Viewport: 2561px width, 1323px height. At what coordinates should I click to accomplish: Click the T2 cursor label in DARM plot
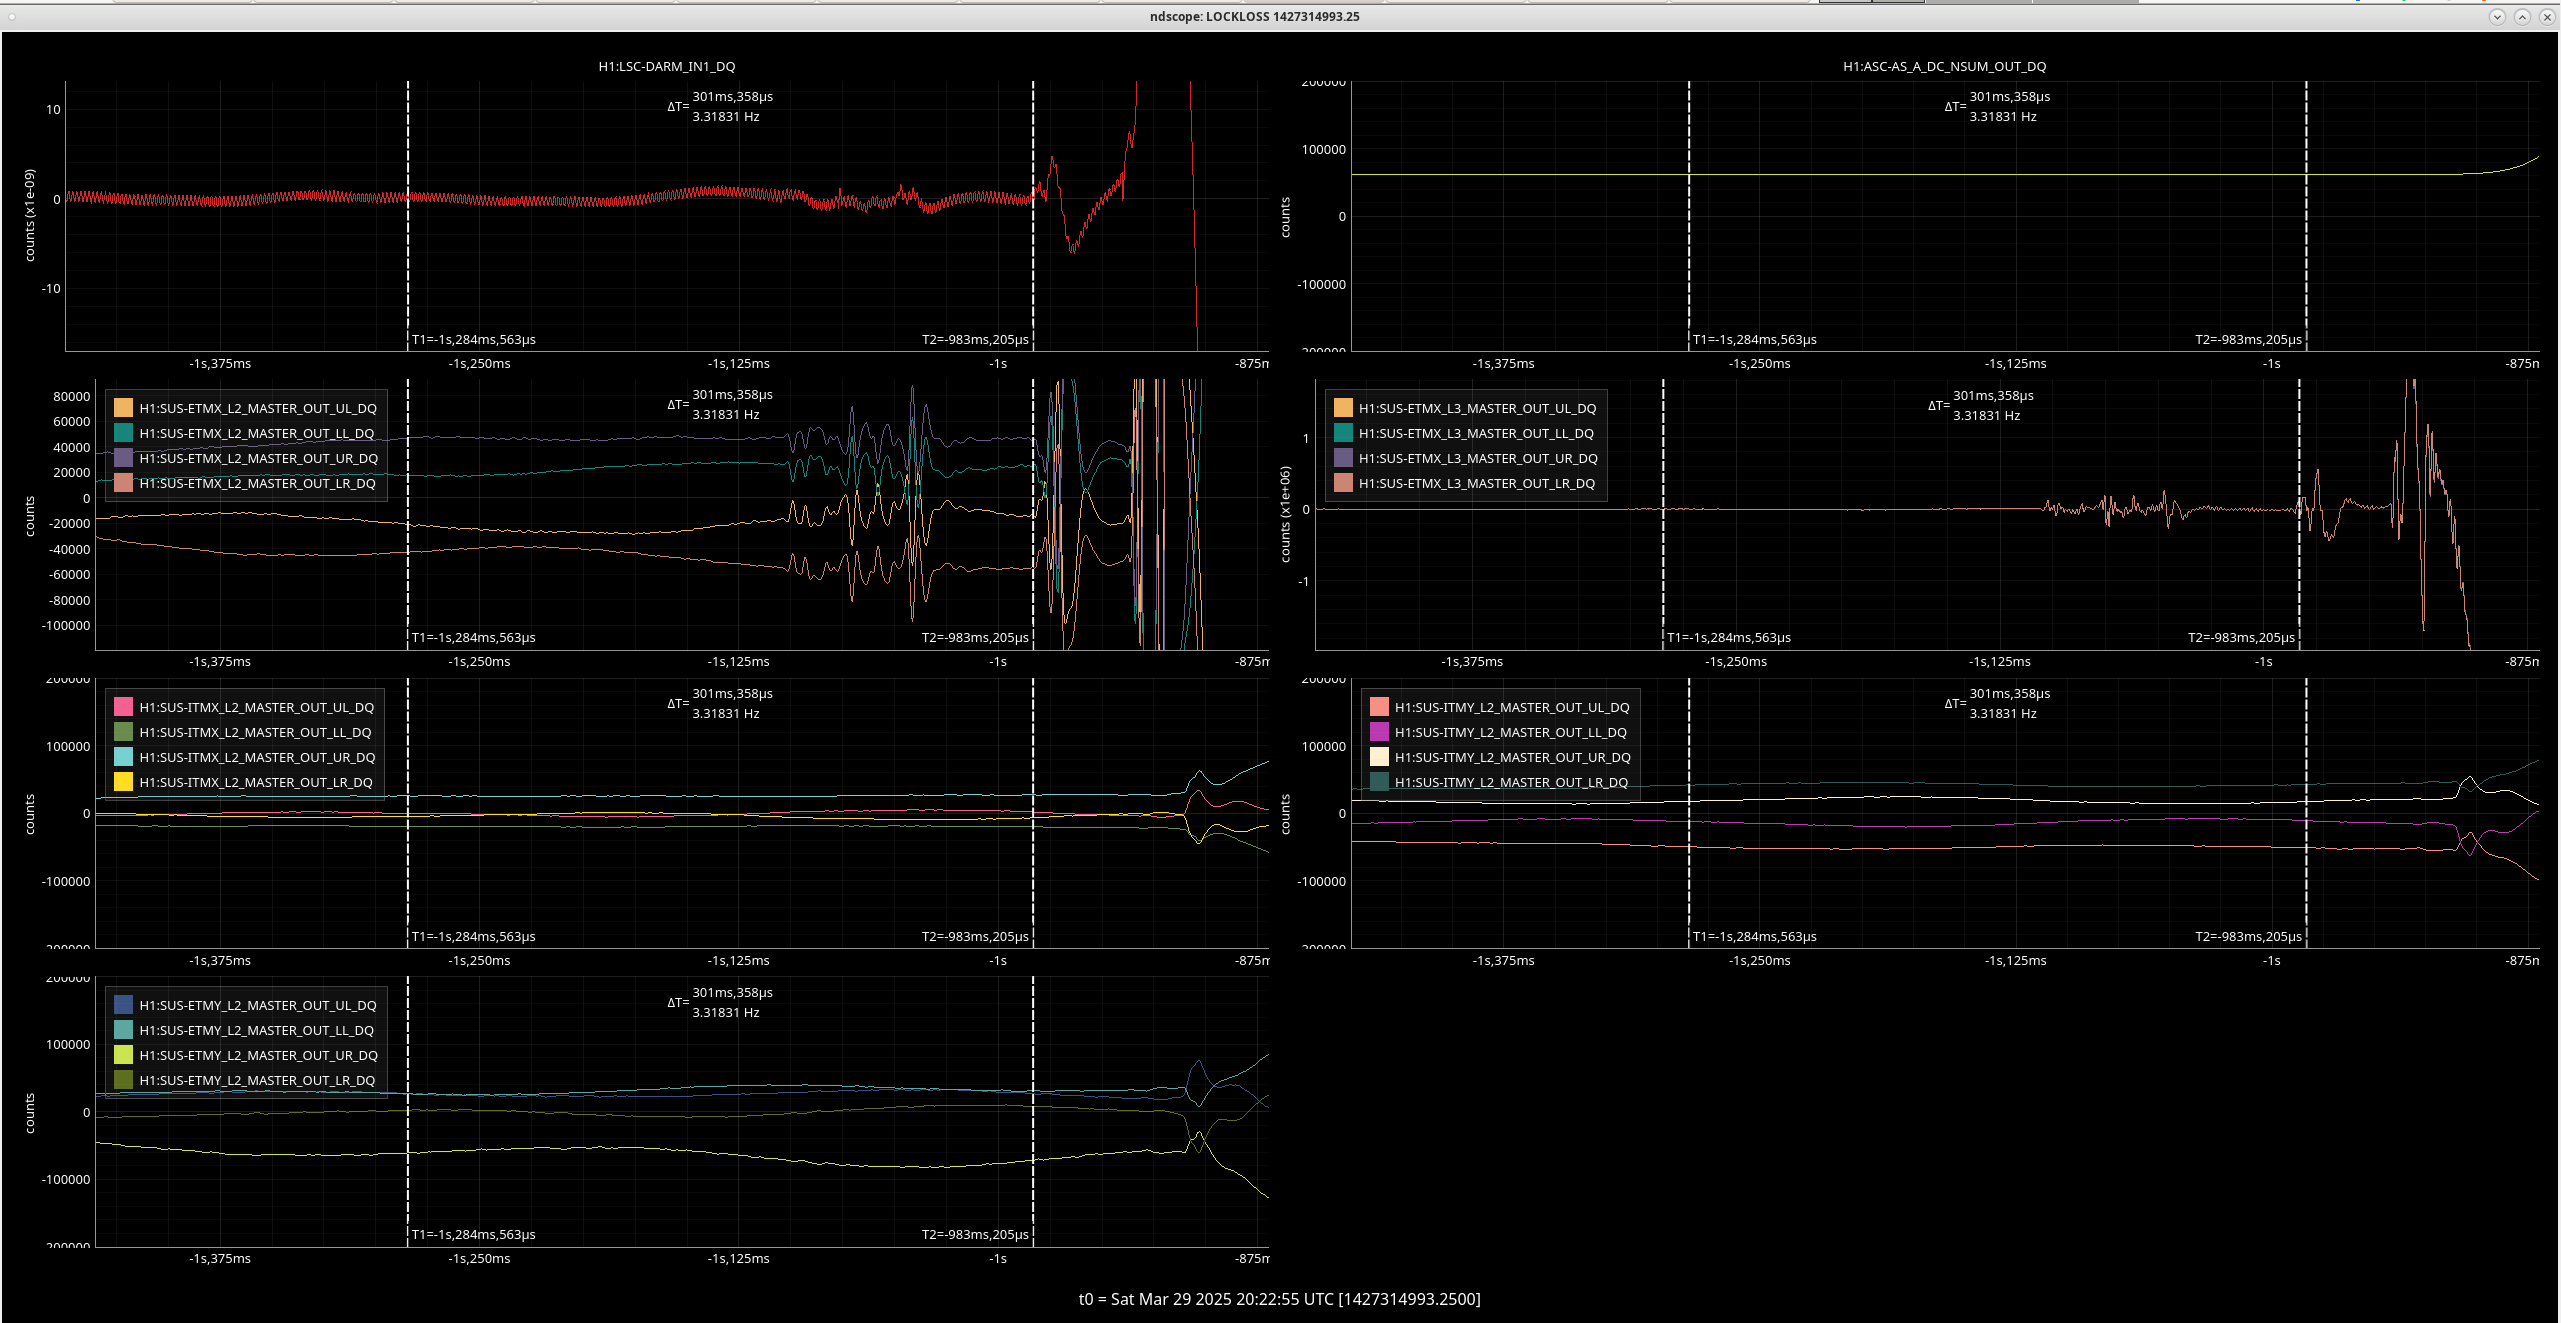[x=975, y=339]
